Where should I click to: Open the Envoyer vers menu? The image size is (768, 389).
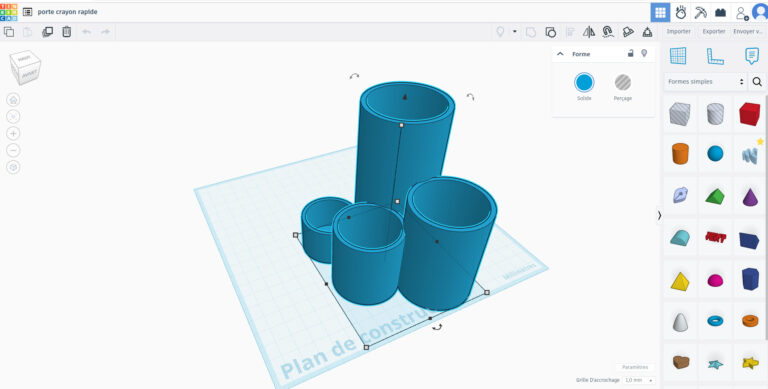(x=748, y=31)
